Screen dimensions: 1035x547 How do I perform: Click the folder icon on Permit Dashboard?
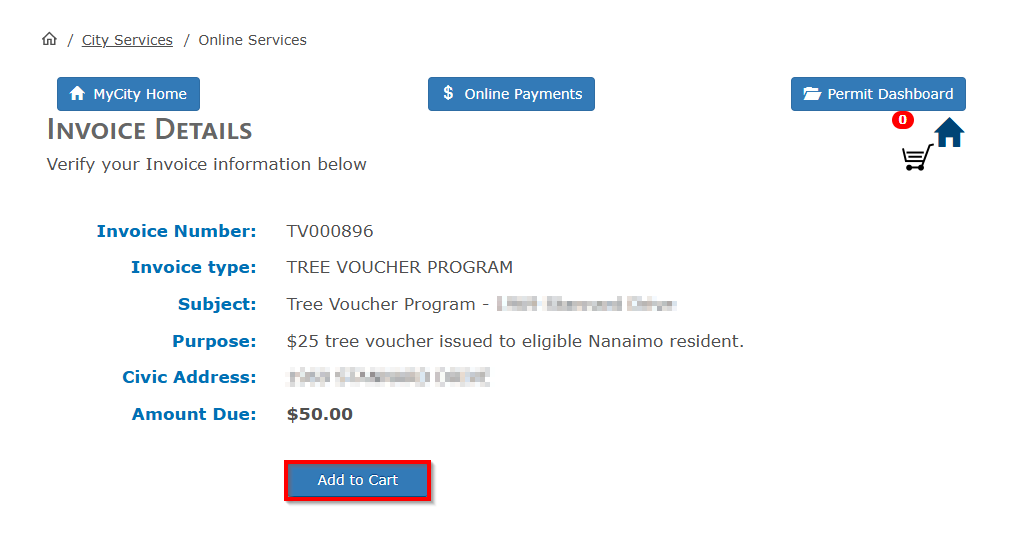pos(812,94)
